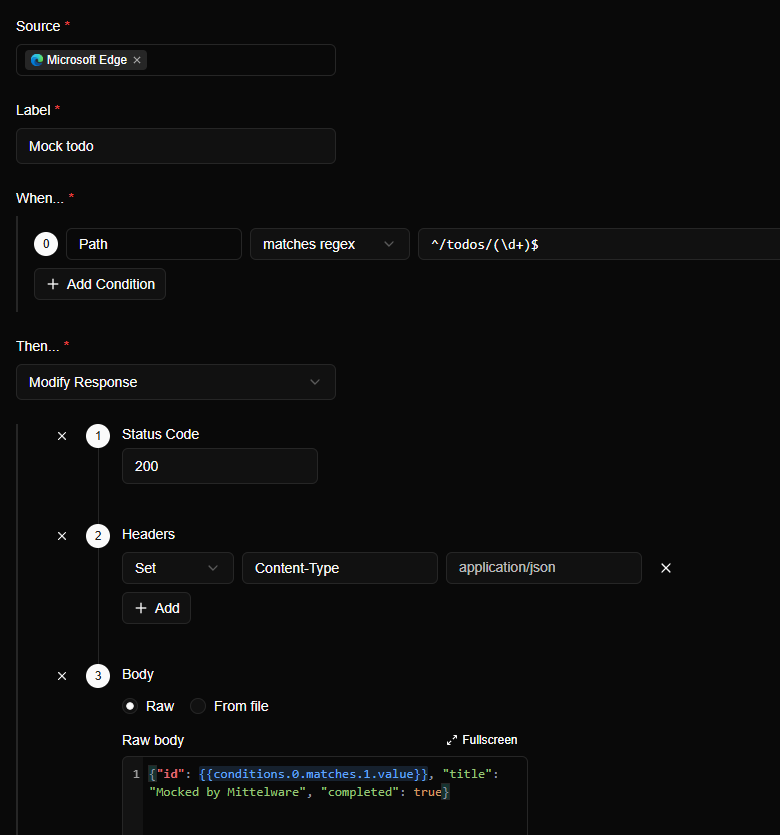Open the matches regex operator dropdown
Screen dimensions: 780x835
330,244
